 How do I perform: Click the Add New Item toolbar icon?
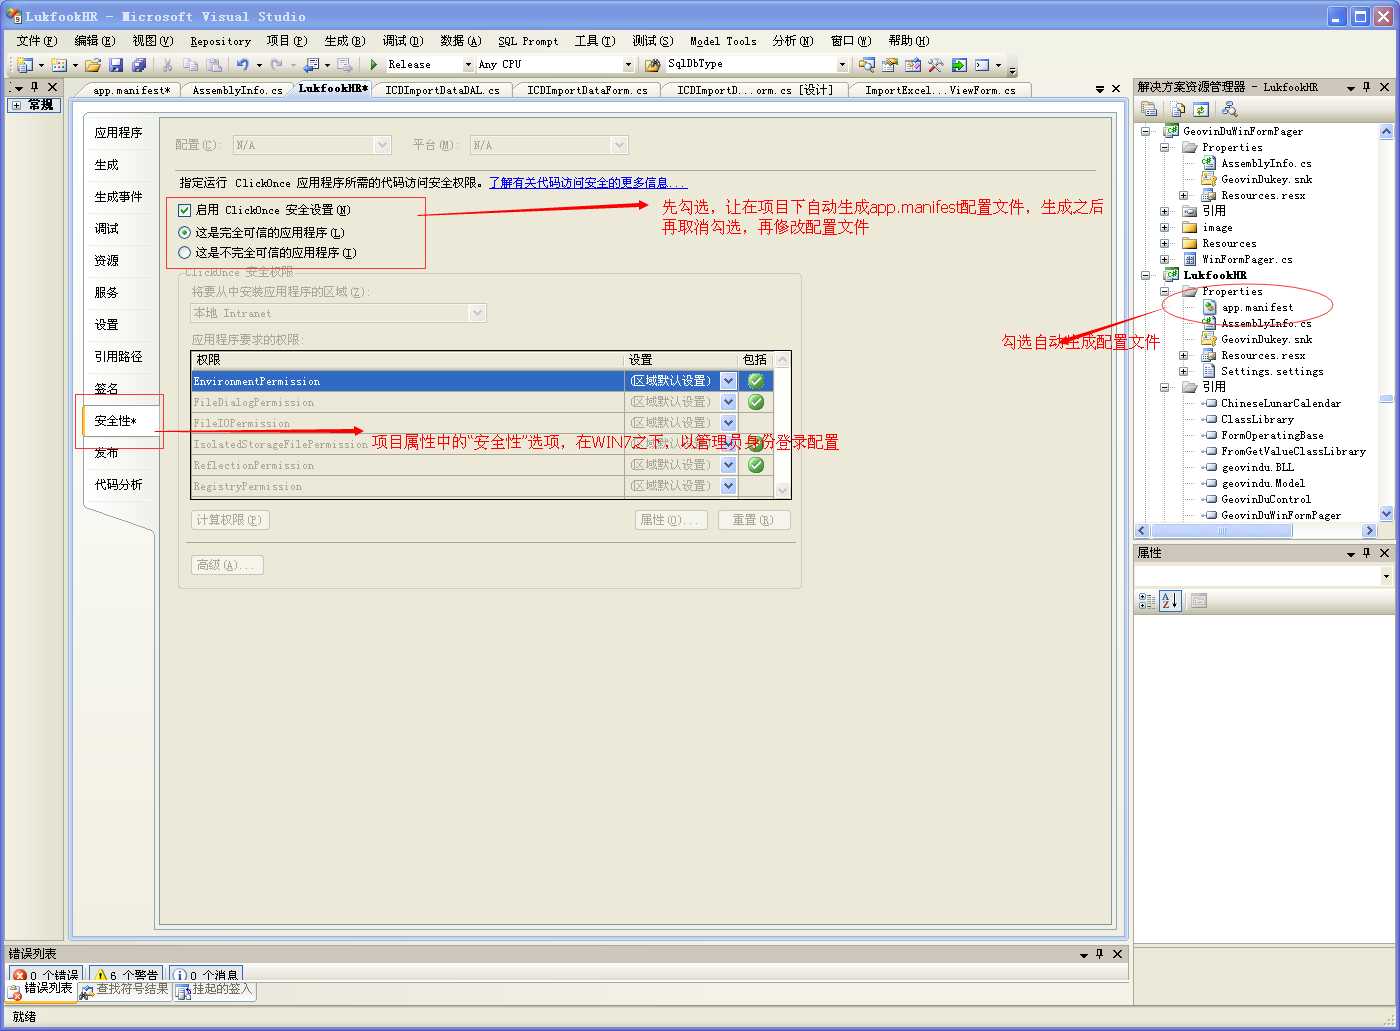[59, 65]
